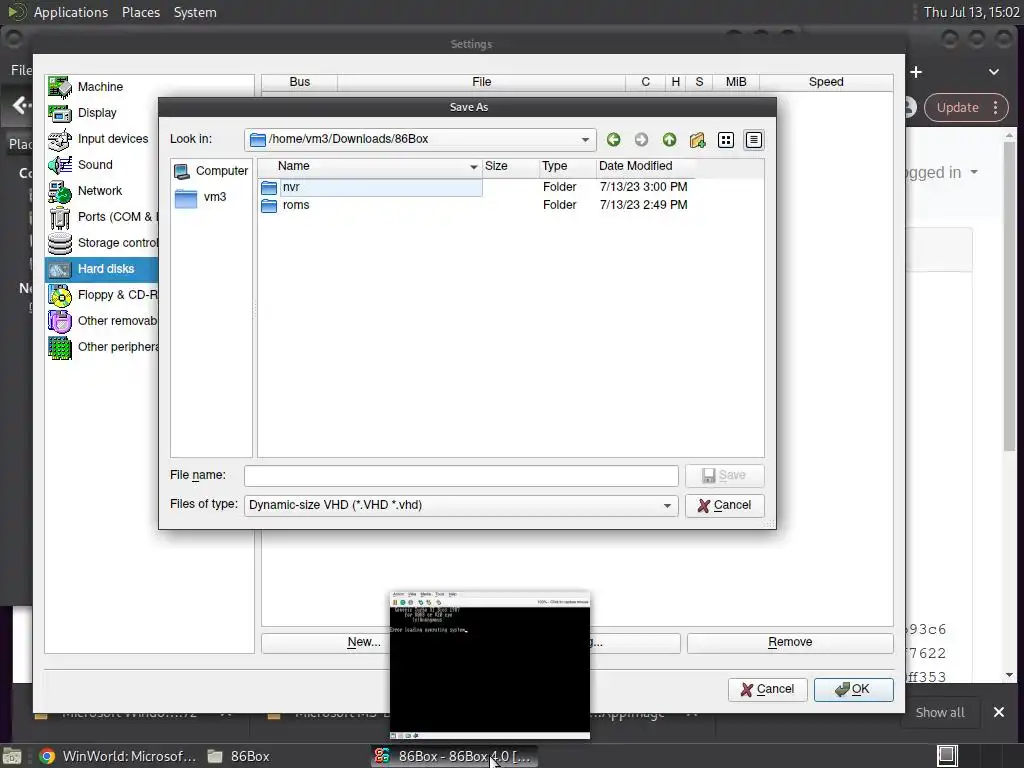
Task: Go back in Save As dialog
Action: [613, 140]
